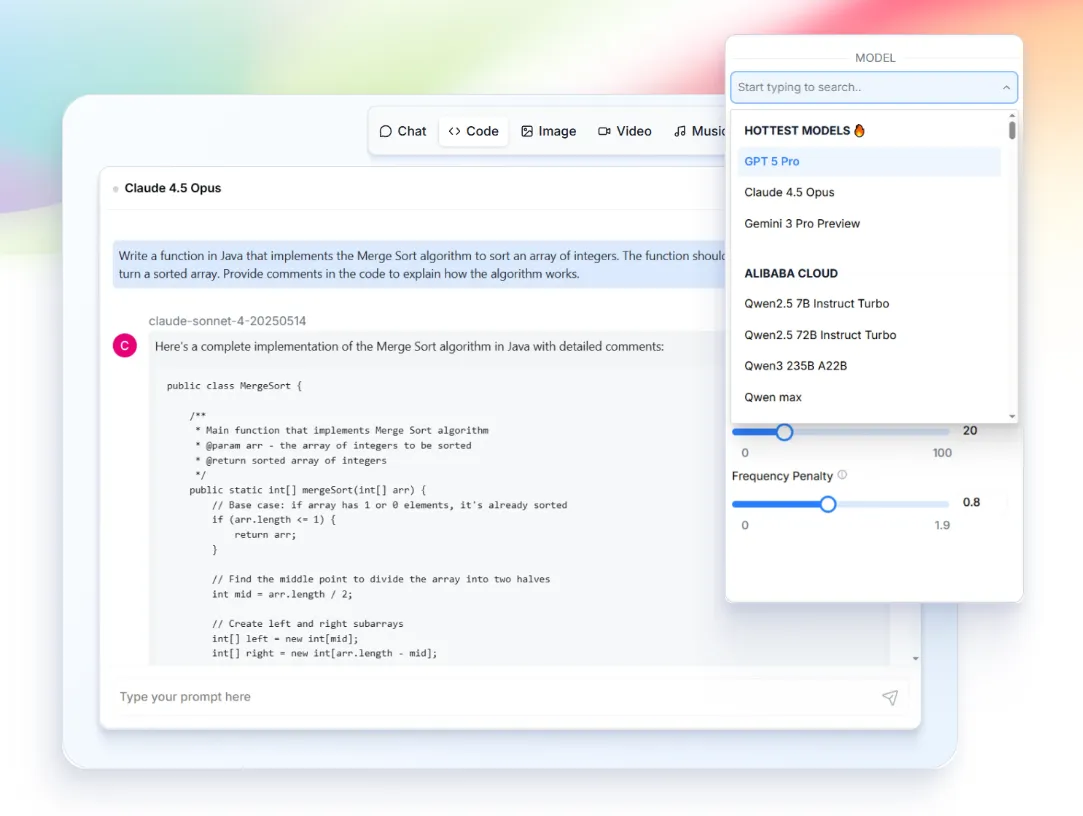Switch to the Video tab
The image size is (1083, 816).
pos(625,131)
